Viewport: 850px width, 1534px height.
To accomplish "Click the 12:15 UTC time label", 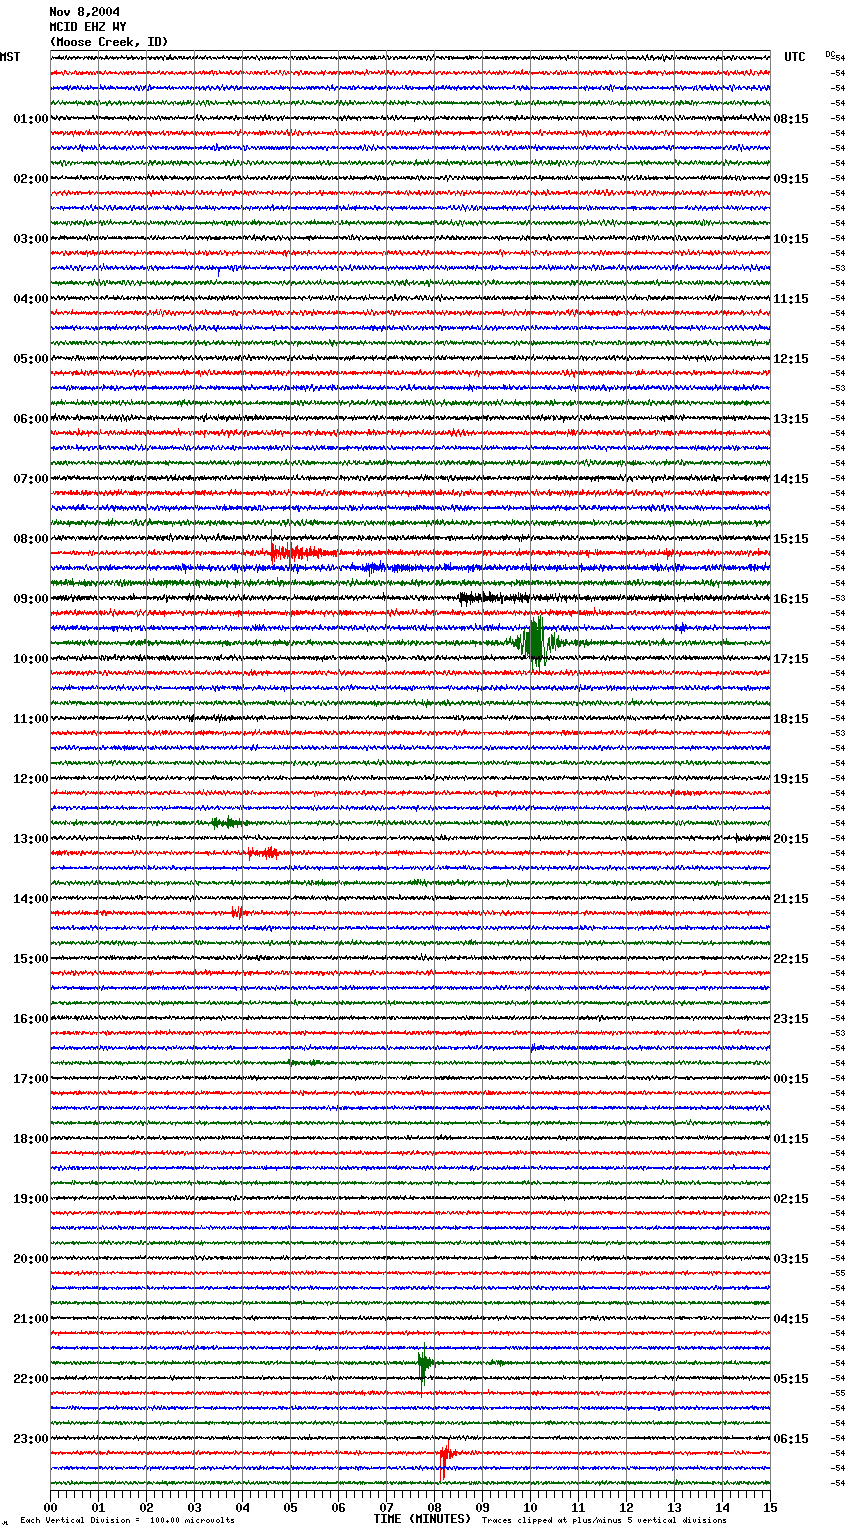I will [791, 359].
